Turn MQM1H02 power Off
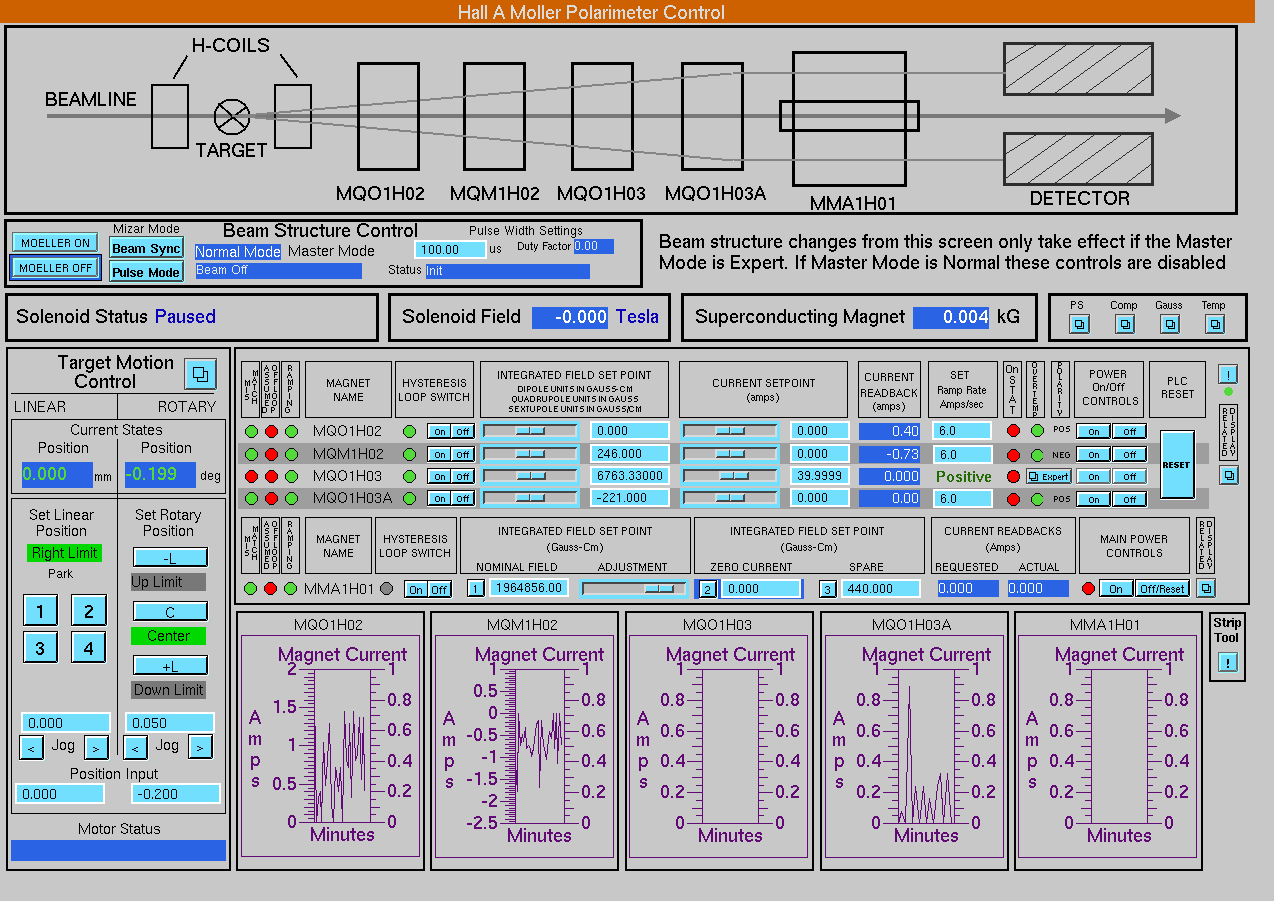The image size is (1274, 901). pyautogui.click(x=1128, y=454)
